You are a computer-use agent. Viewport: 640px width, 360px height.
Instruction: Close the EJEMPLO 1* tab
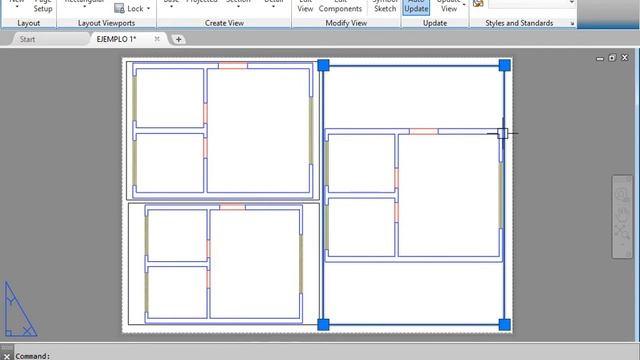click(157, 39)
